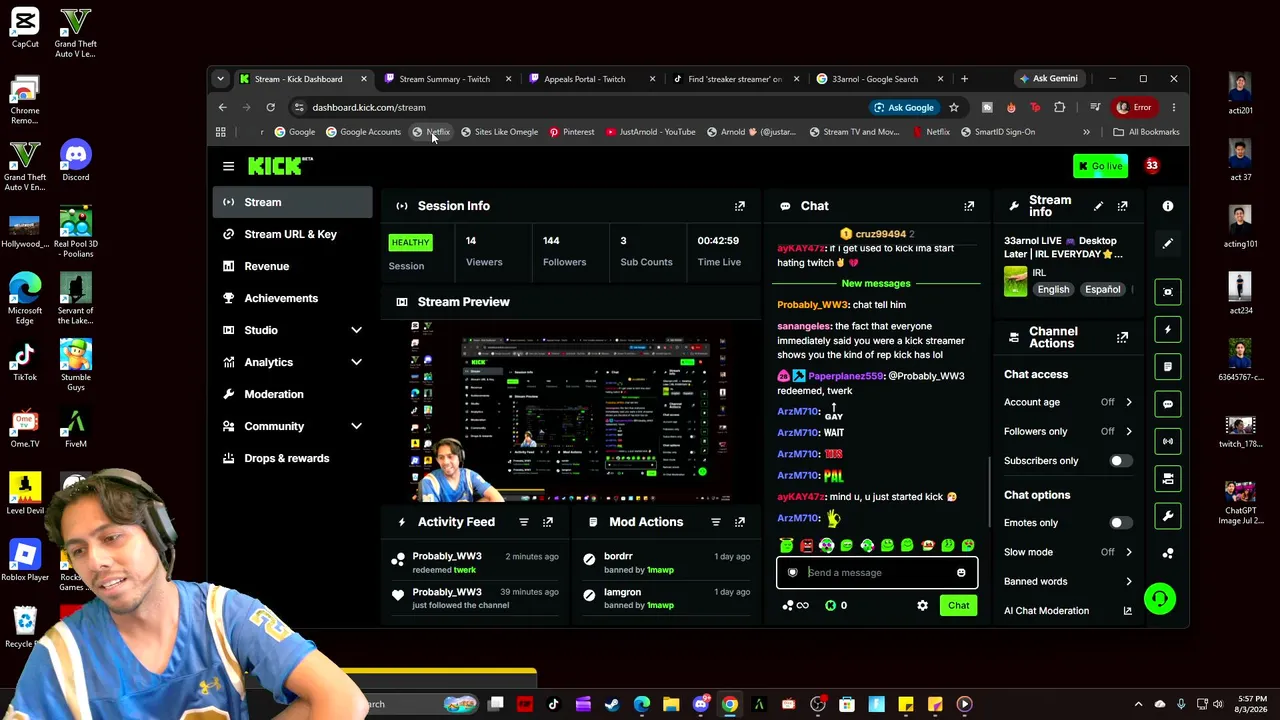Pop out the Session Info panel

pyautogui.click(x=740, y=206)
